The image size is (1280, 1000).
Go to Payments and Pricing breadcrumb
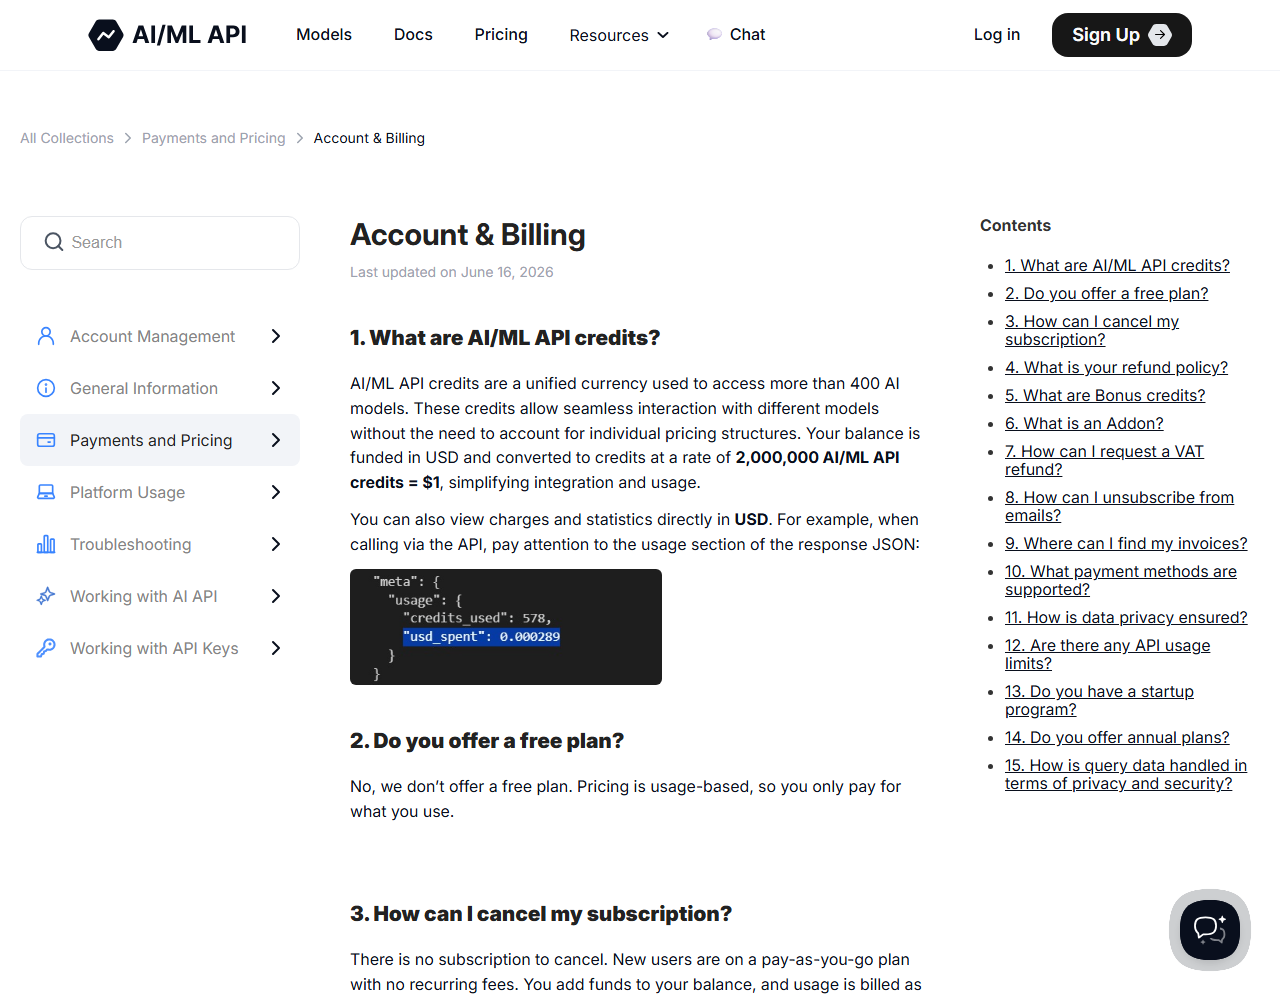tap(214, 138)
